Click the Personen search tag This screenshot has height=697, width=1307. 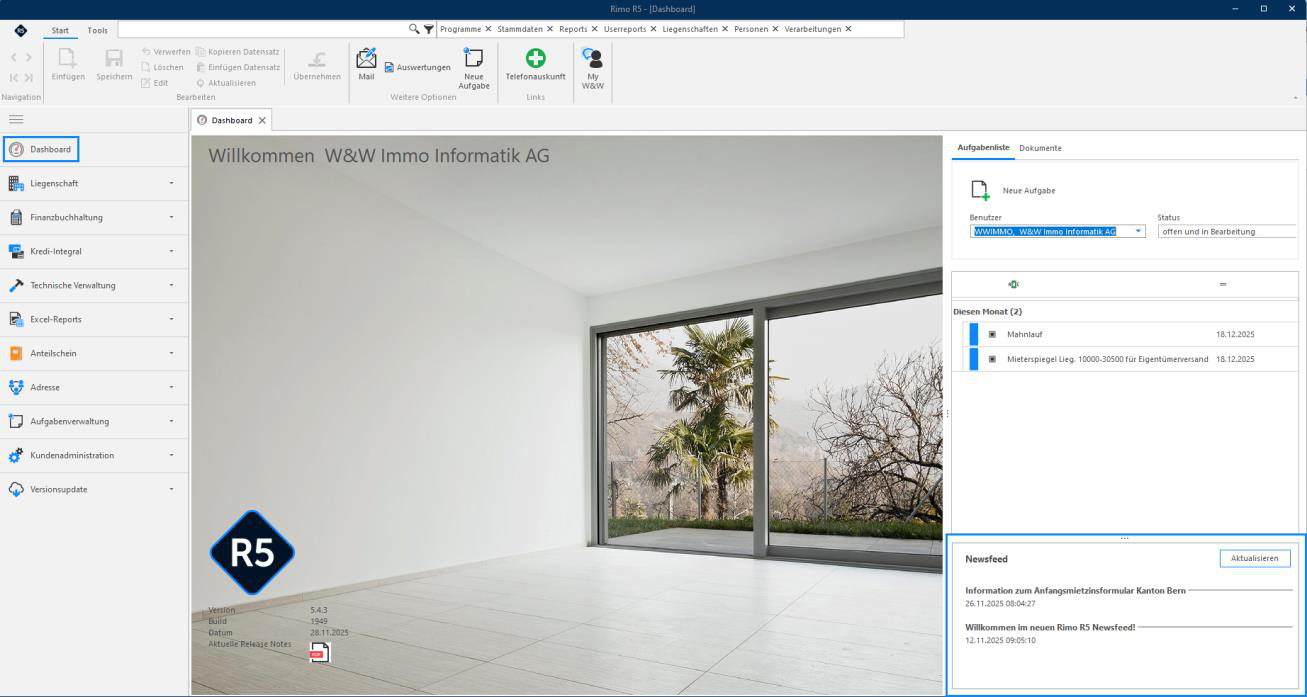pos(752,29)
